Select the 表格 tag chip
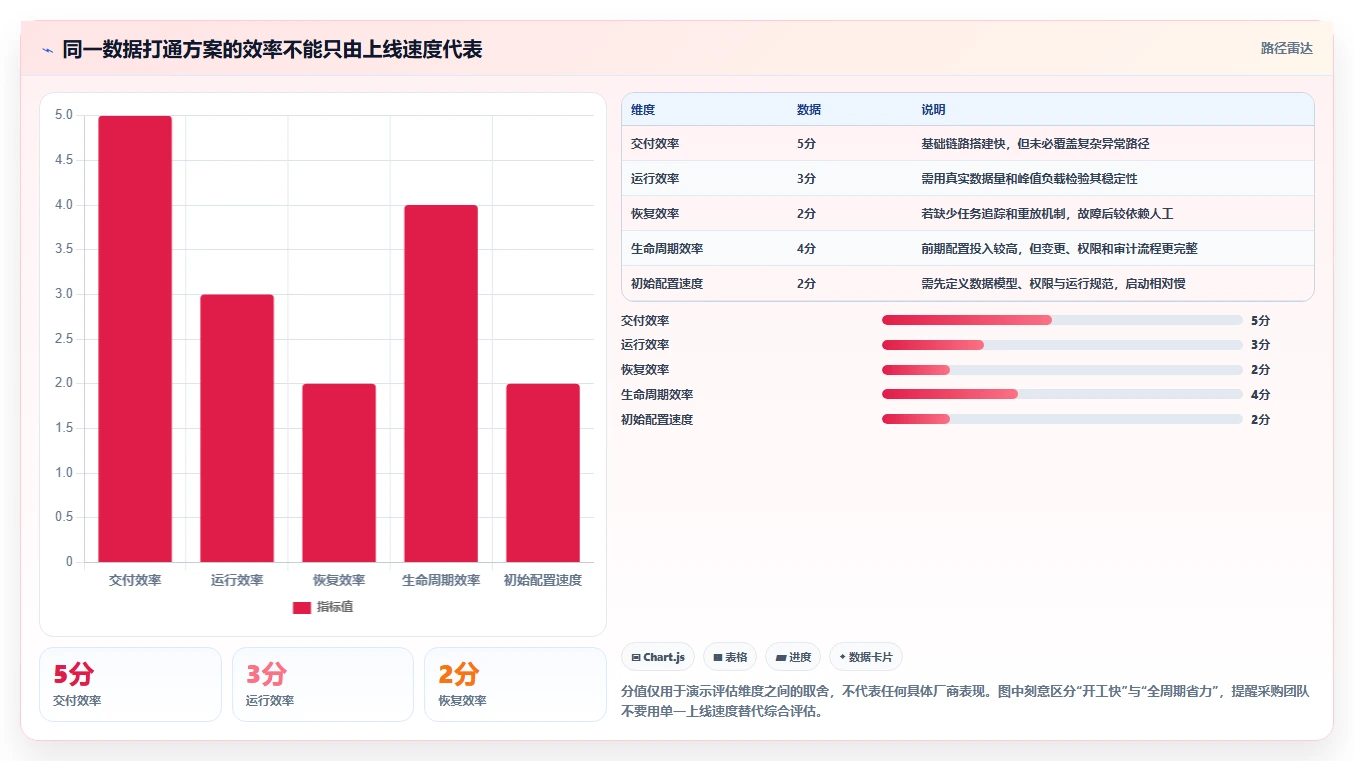Image resolution: width=1354 pixels, height=761 pixels. tap(730, 657)
